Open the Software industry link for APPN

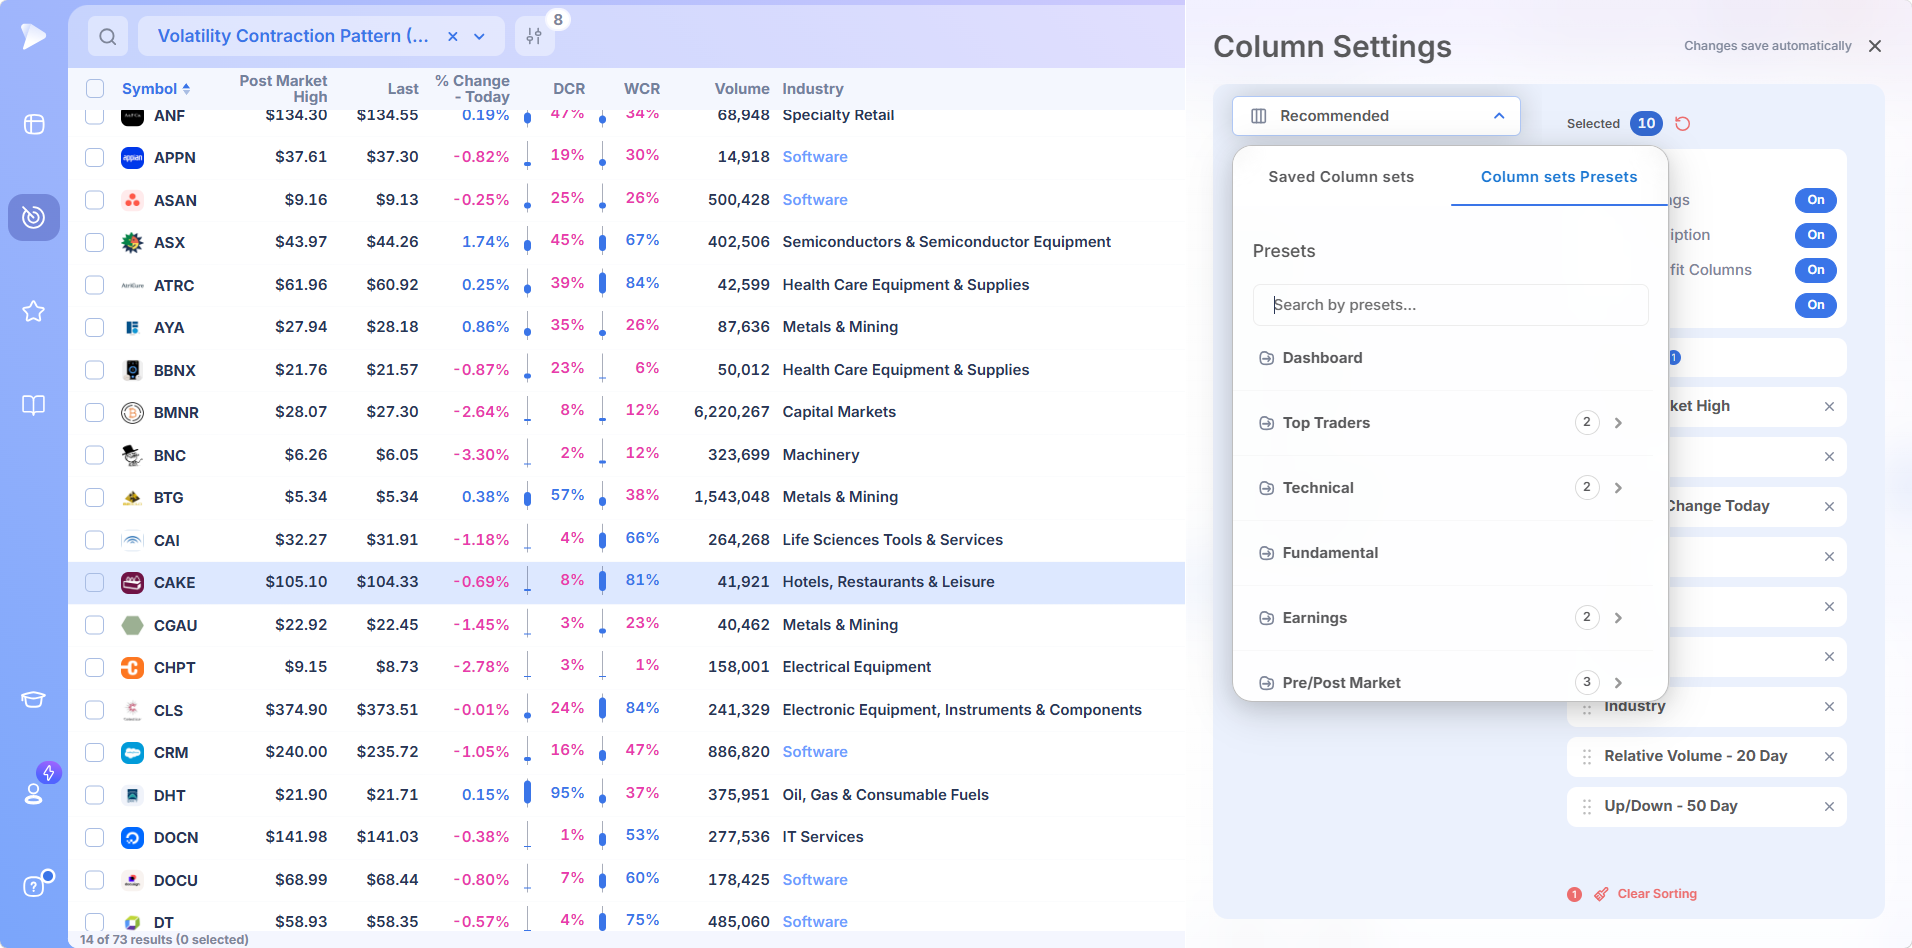(x=815, y=157)
